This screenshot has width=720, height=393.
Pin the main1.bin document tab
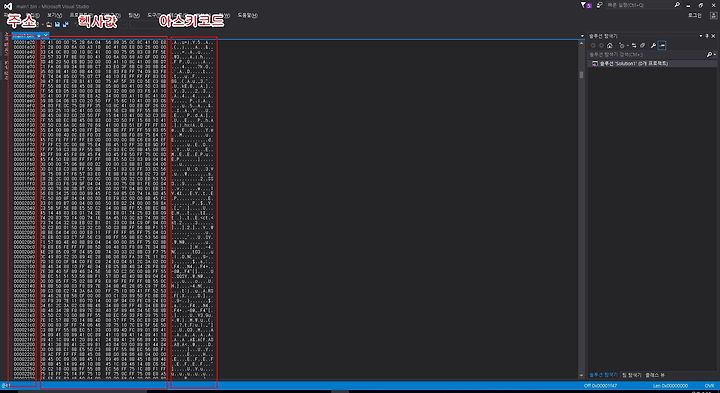(39, 35)
